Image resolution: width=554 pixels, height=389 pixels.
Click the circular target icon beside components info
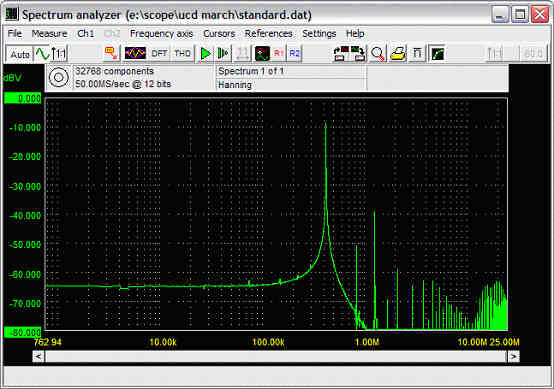59,77
